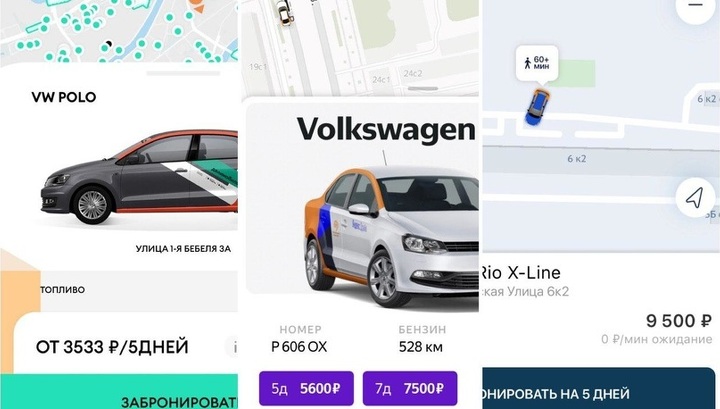Pull up the VW Polo card drag handle

point(184,73)
